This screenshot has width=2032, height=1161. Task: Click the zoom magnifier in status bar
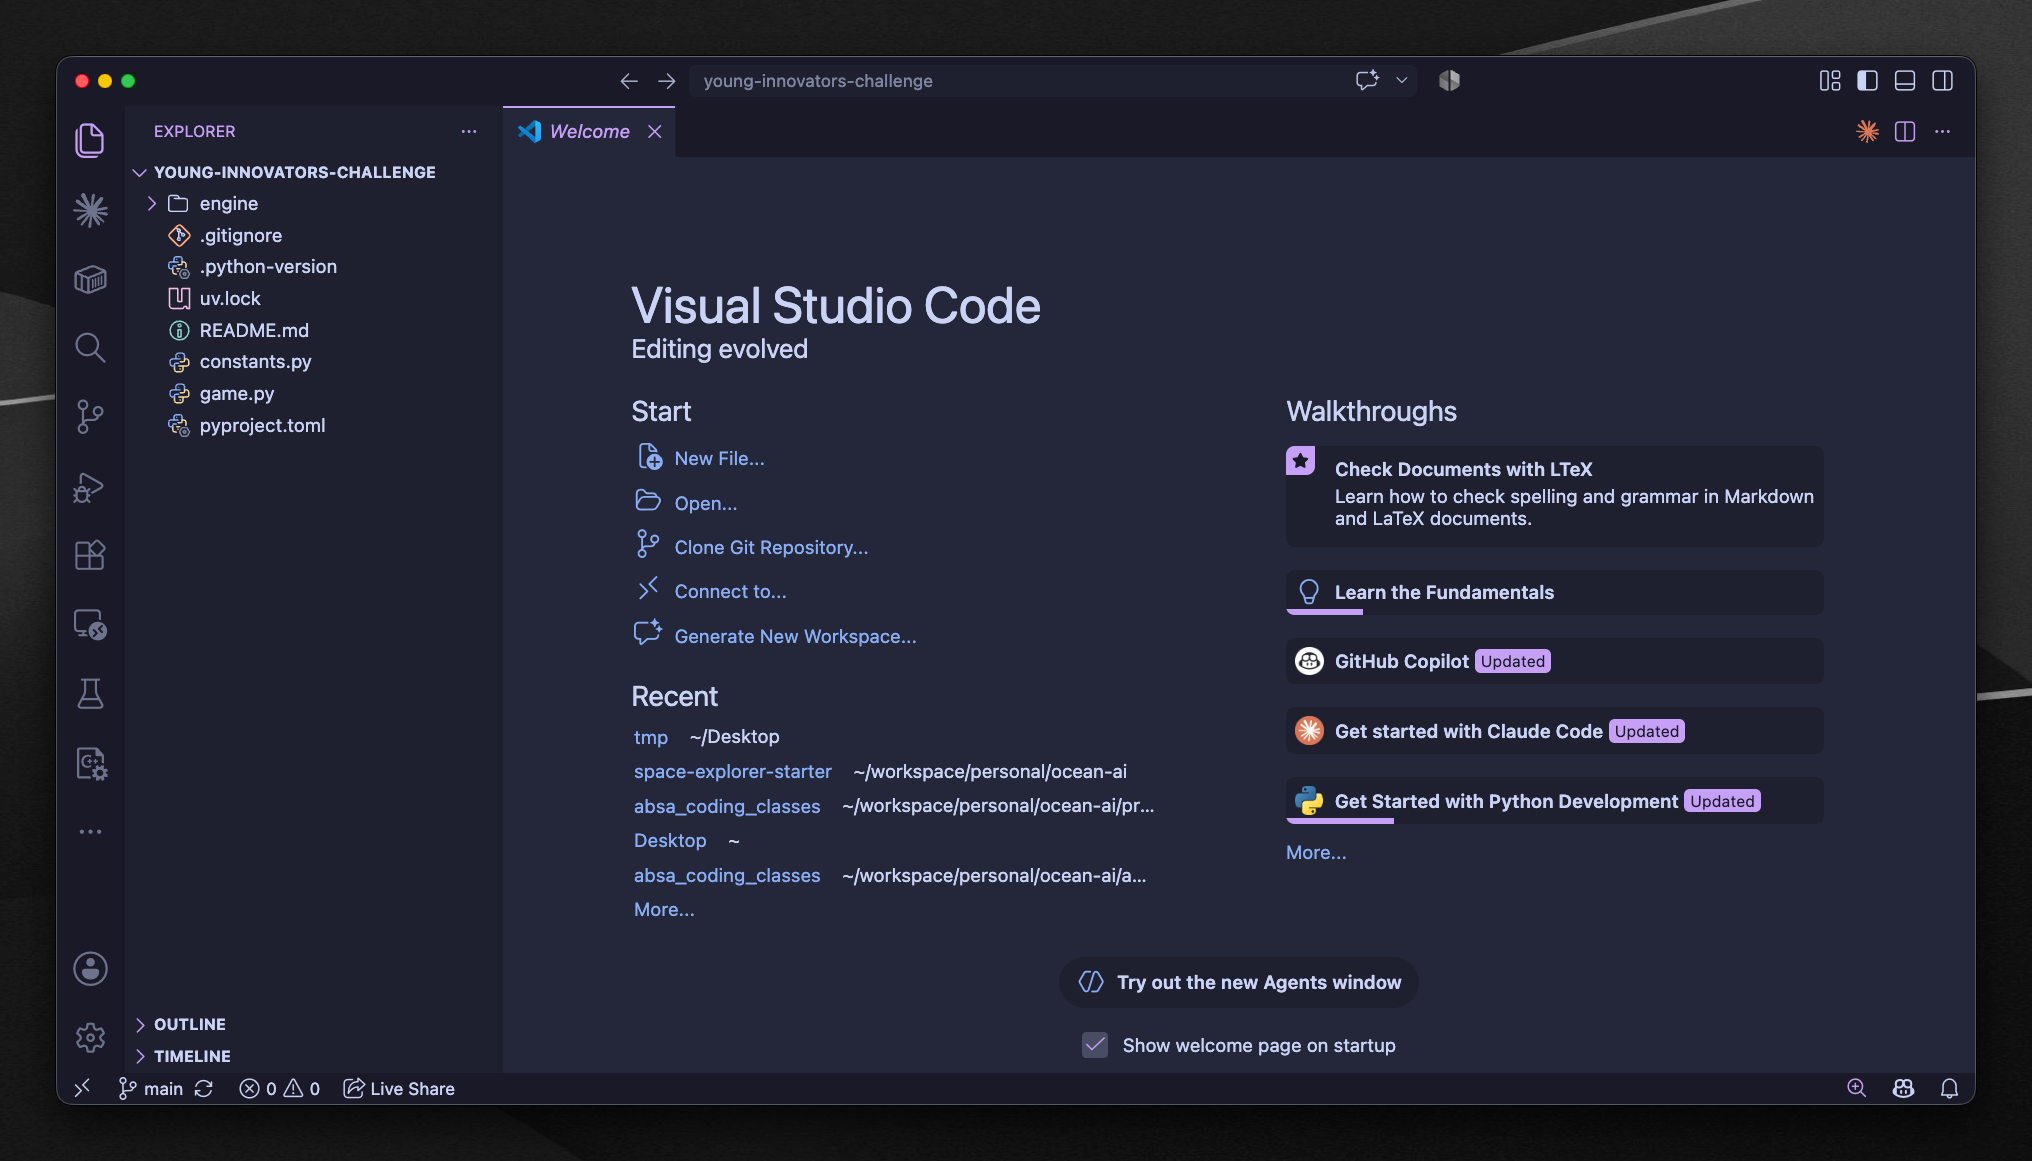1857,1088
